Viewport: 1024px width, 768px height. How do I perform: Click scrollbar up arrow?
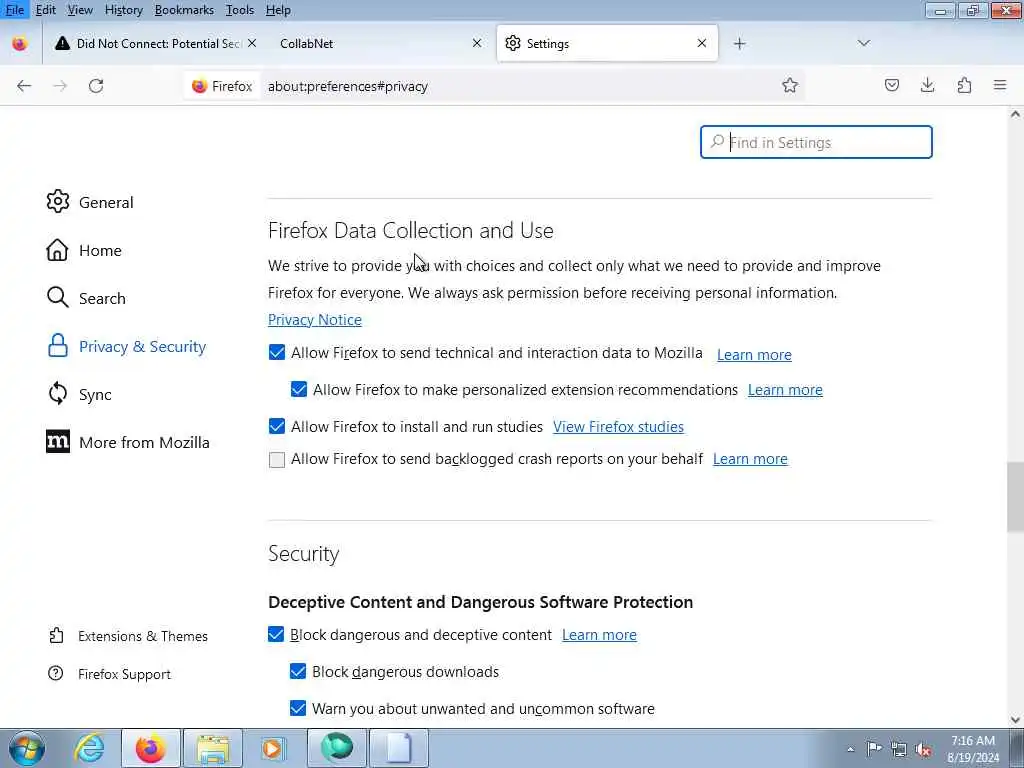[x=1015, y=114]
